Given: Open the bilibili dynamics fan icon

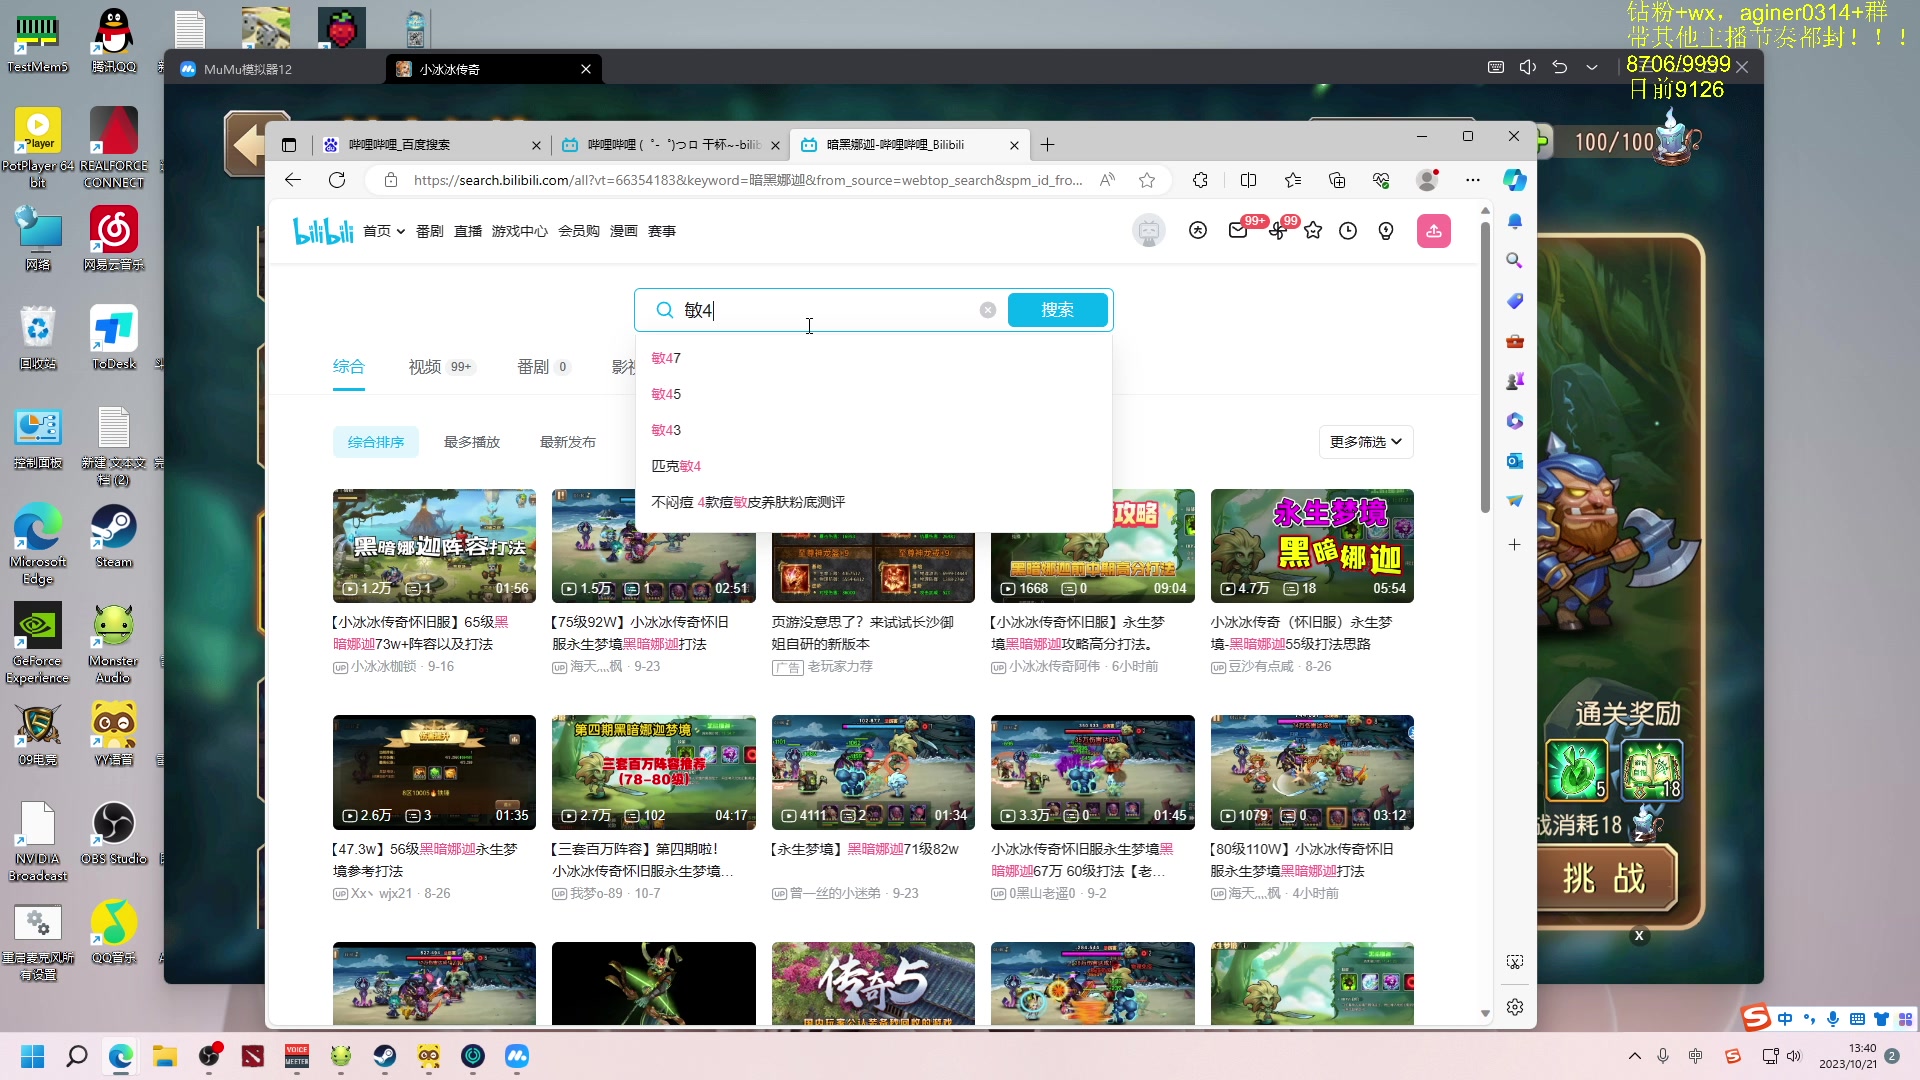Looking at the screenshot, I should point(1277,231).
